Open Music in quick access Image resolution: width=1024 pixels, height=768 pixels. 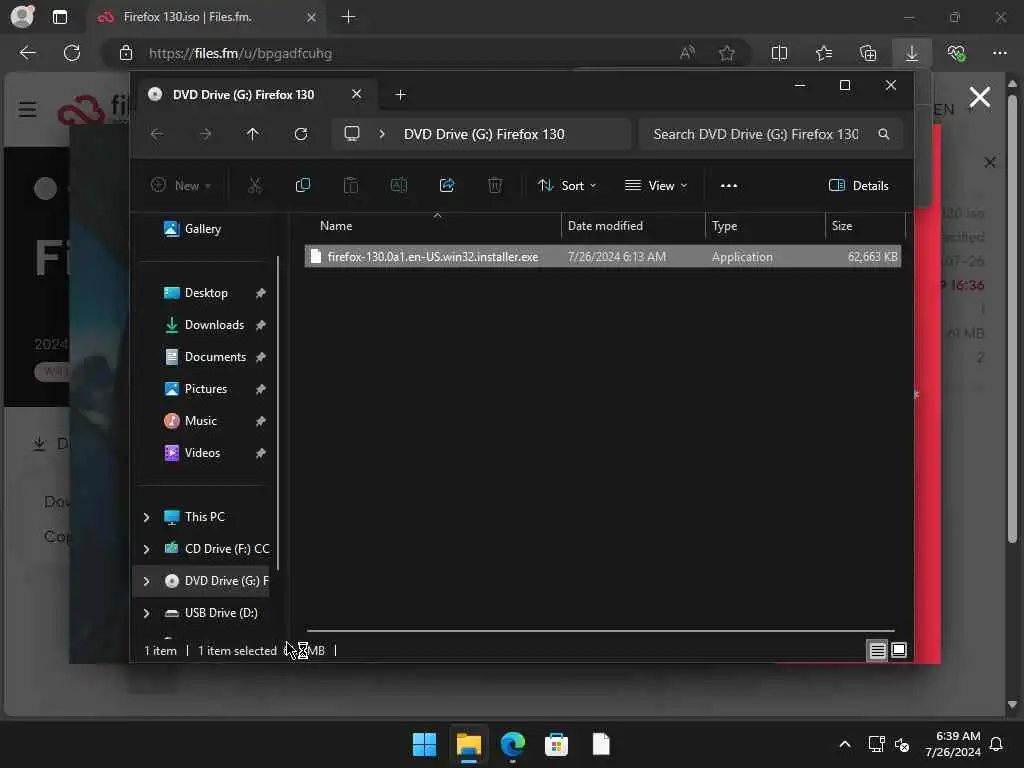coord(200,421)
